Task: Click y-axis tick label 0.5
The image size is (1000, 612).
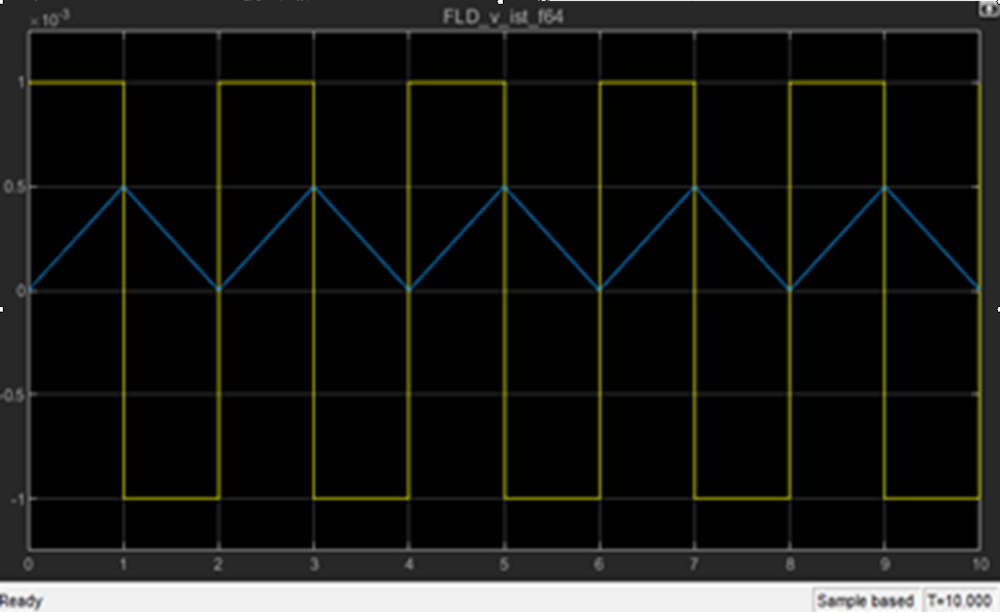Action: 14,187
